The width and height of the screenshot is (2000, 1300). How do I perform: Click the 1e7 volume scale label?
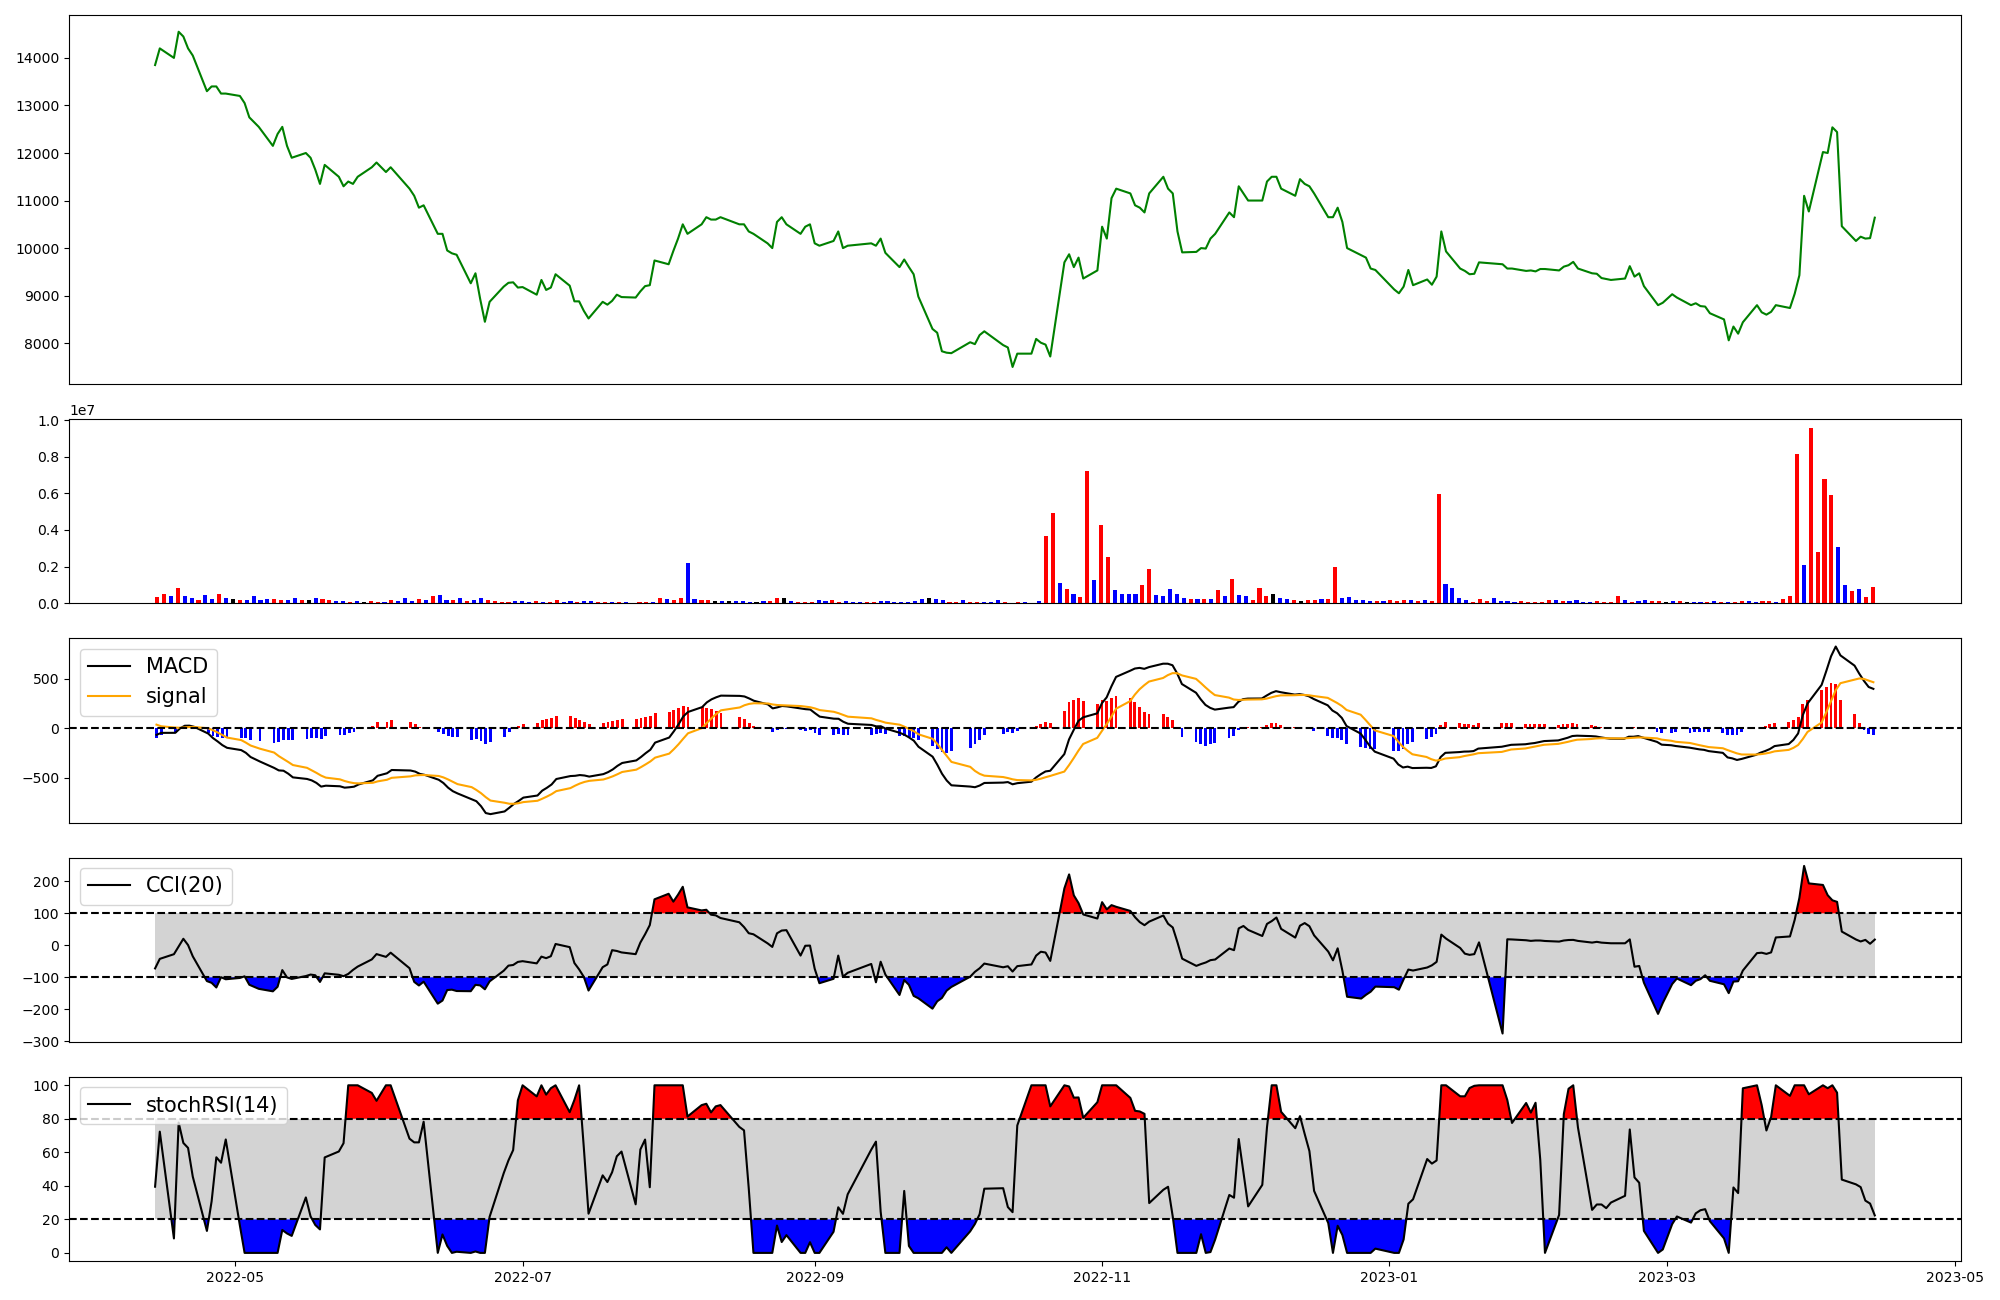click(82, 410)
